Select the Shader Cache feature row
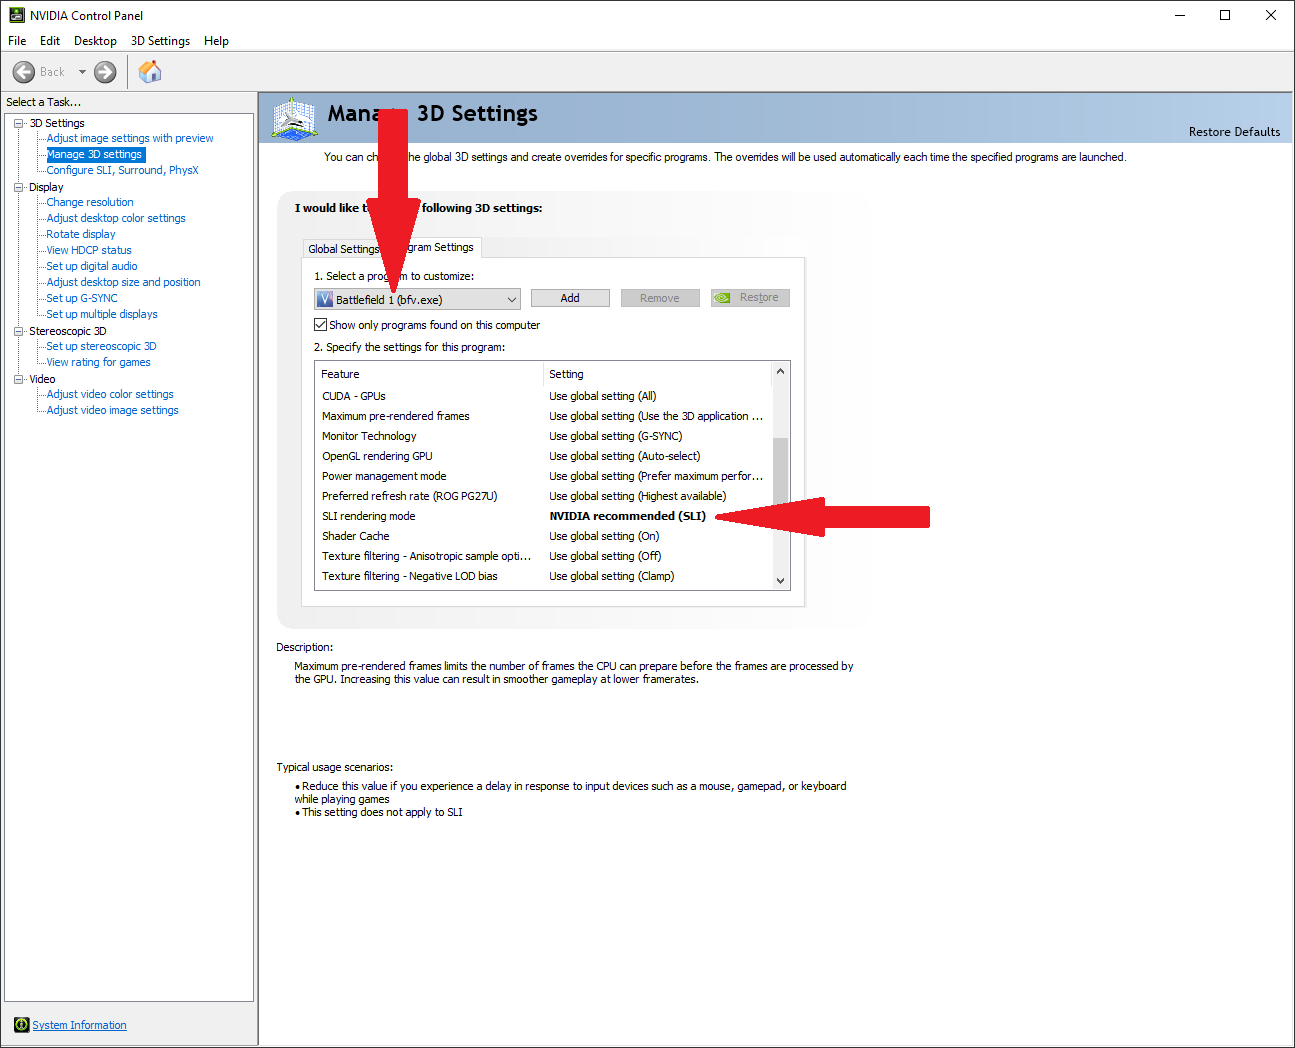This screenshot has width=1295, height=1048. pos(543,536)
